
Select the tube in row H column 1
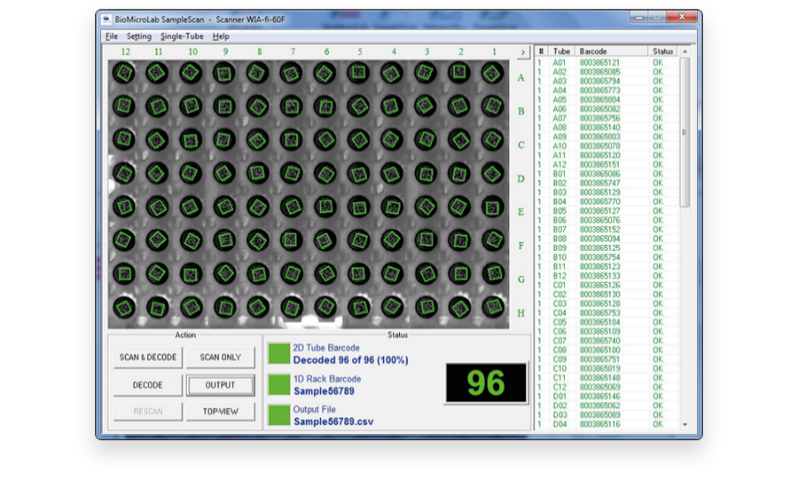tap(493, 307)
